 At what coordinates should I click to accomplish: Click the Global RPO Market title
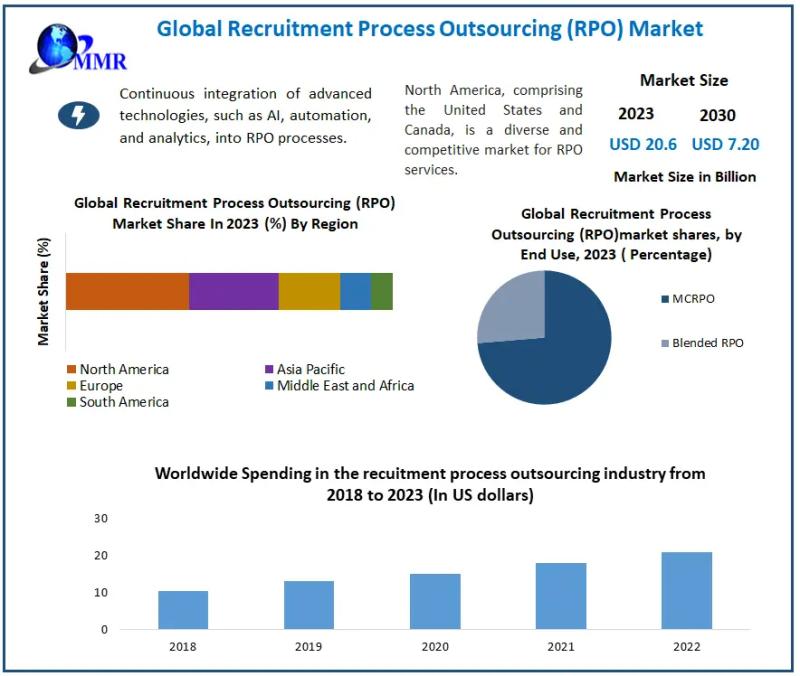(430, 29)
